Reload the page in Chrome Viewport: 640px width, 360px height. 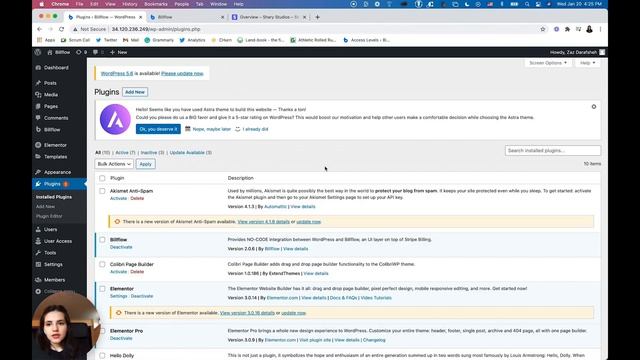(61, 29)
